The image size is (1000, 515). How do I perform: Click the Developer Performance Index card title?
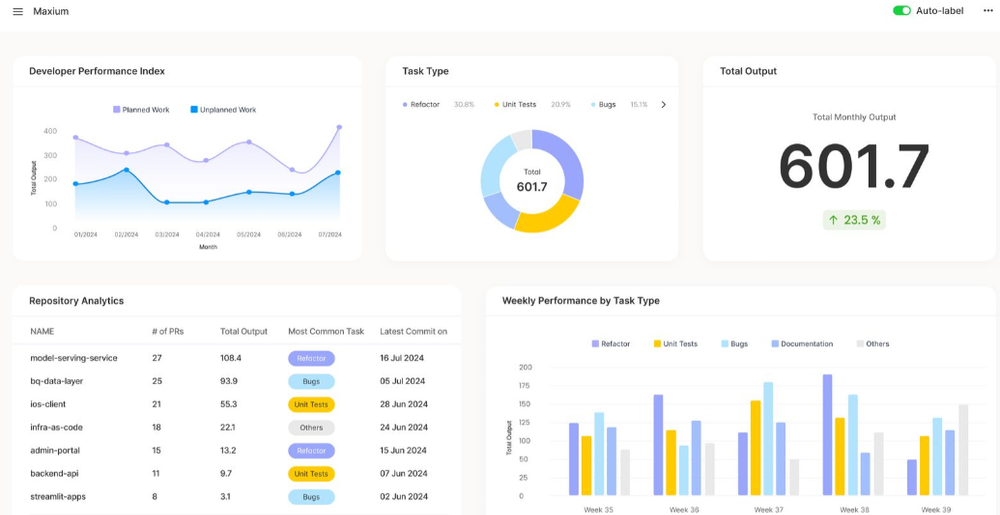(x=97, y=71)
